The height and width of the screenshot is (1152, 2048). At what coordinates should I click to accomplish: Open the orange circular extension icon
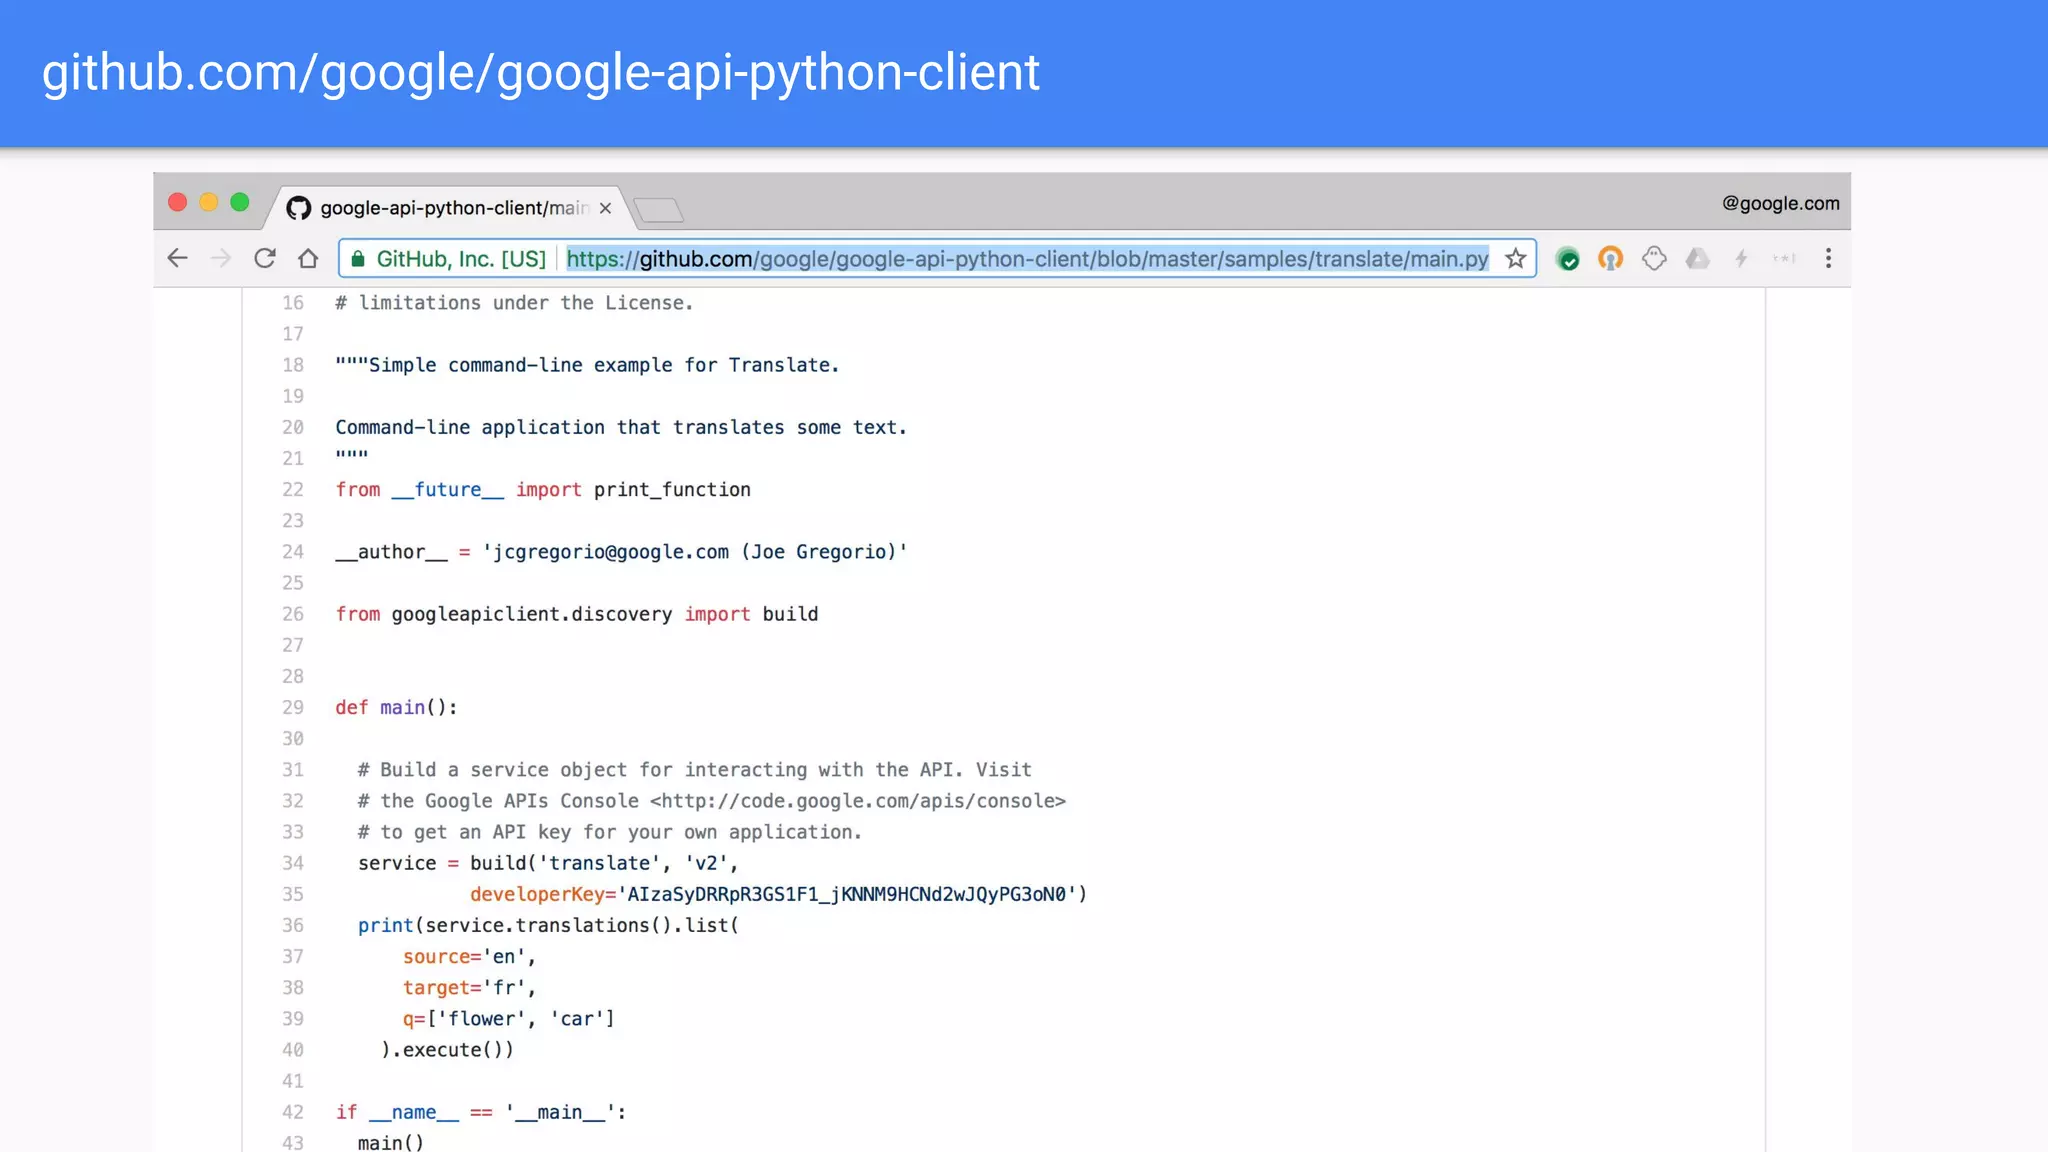1611,259
